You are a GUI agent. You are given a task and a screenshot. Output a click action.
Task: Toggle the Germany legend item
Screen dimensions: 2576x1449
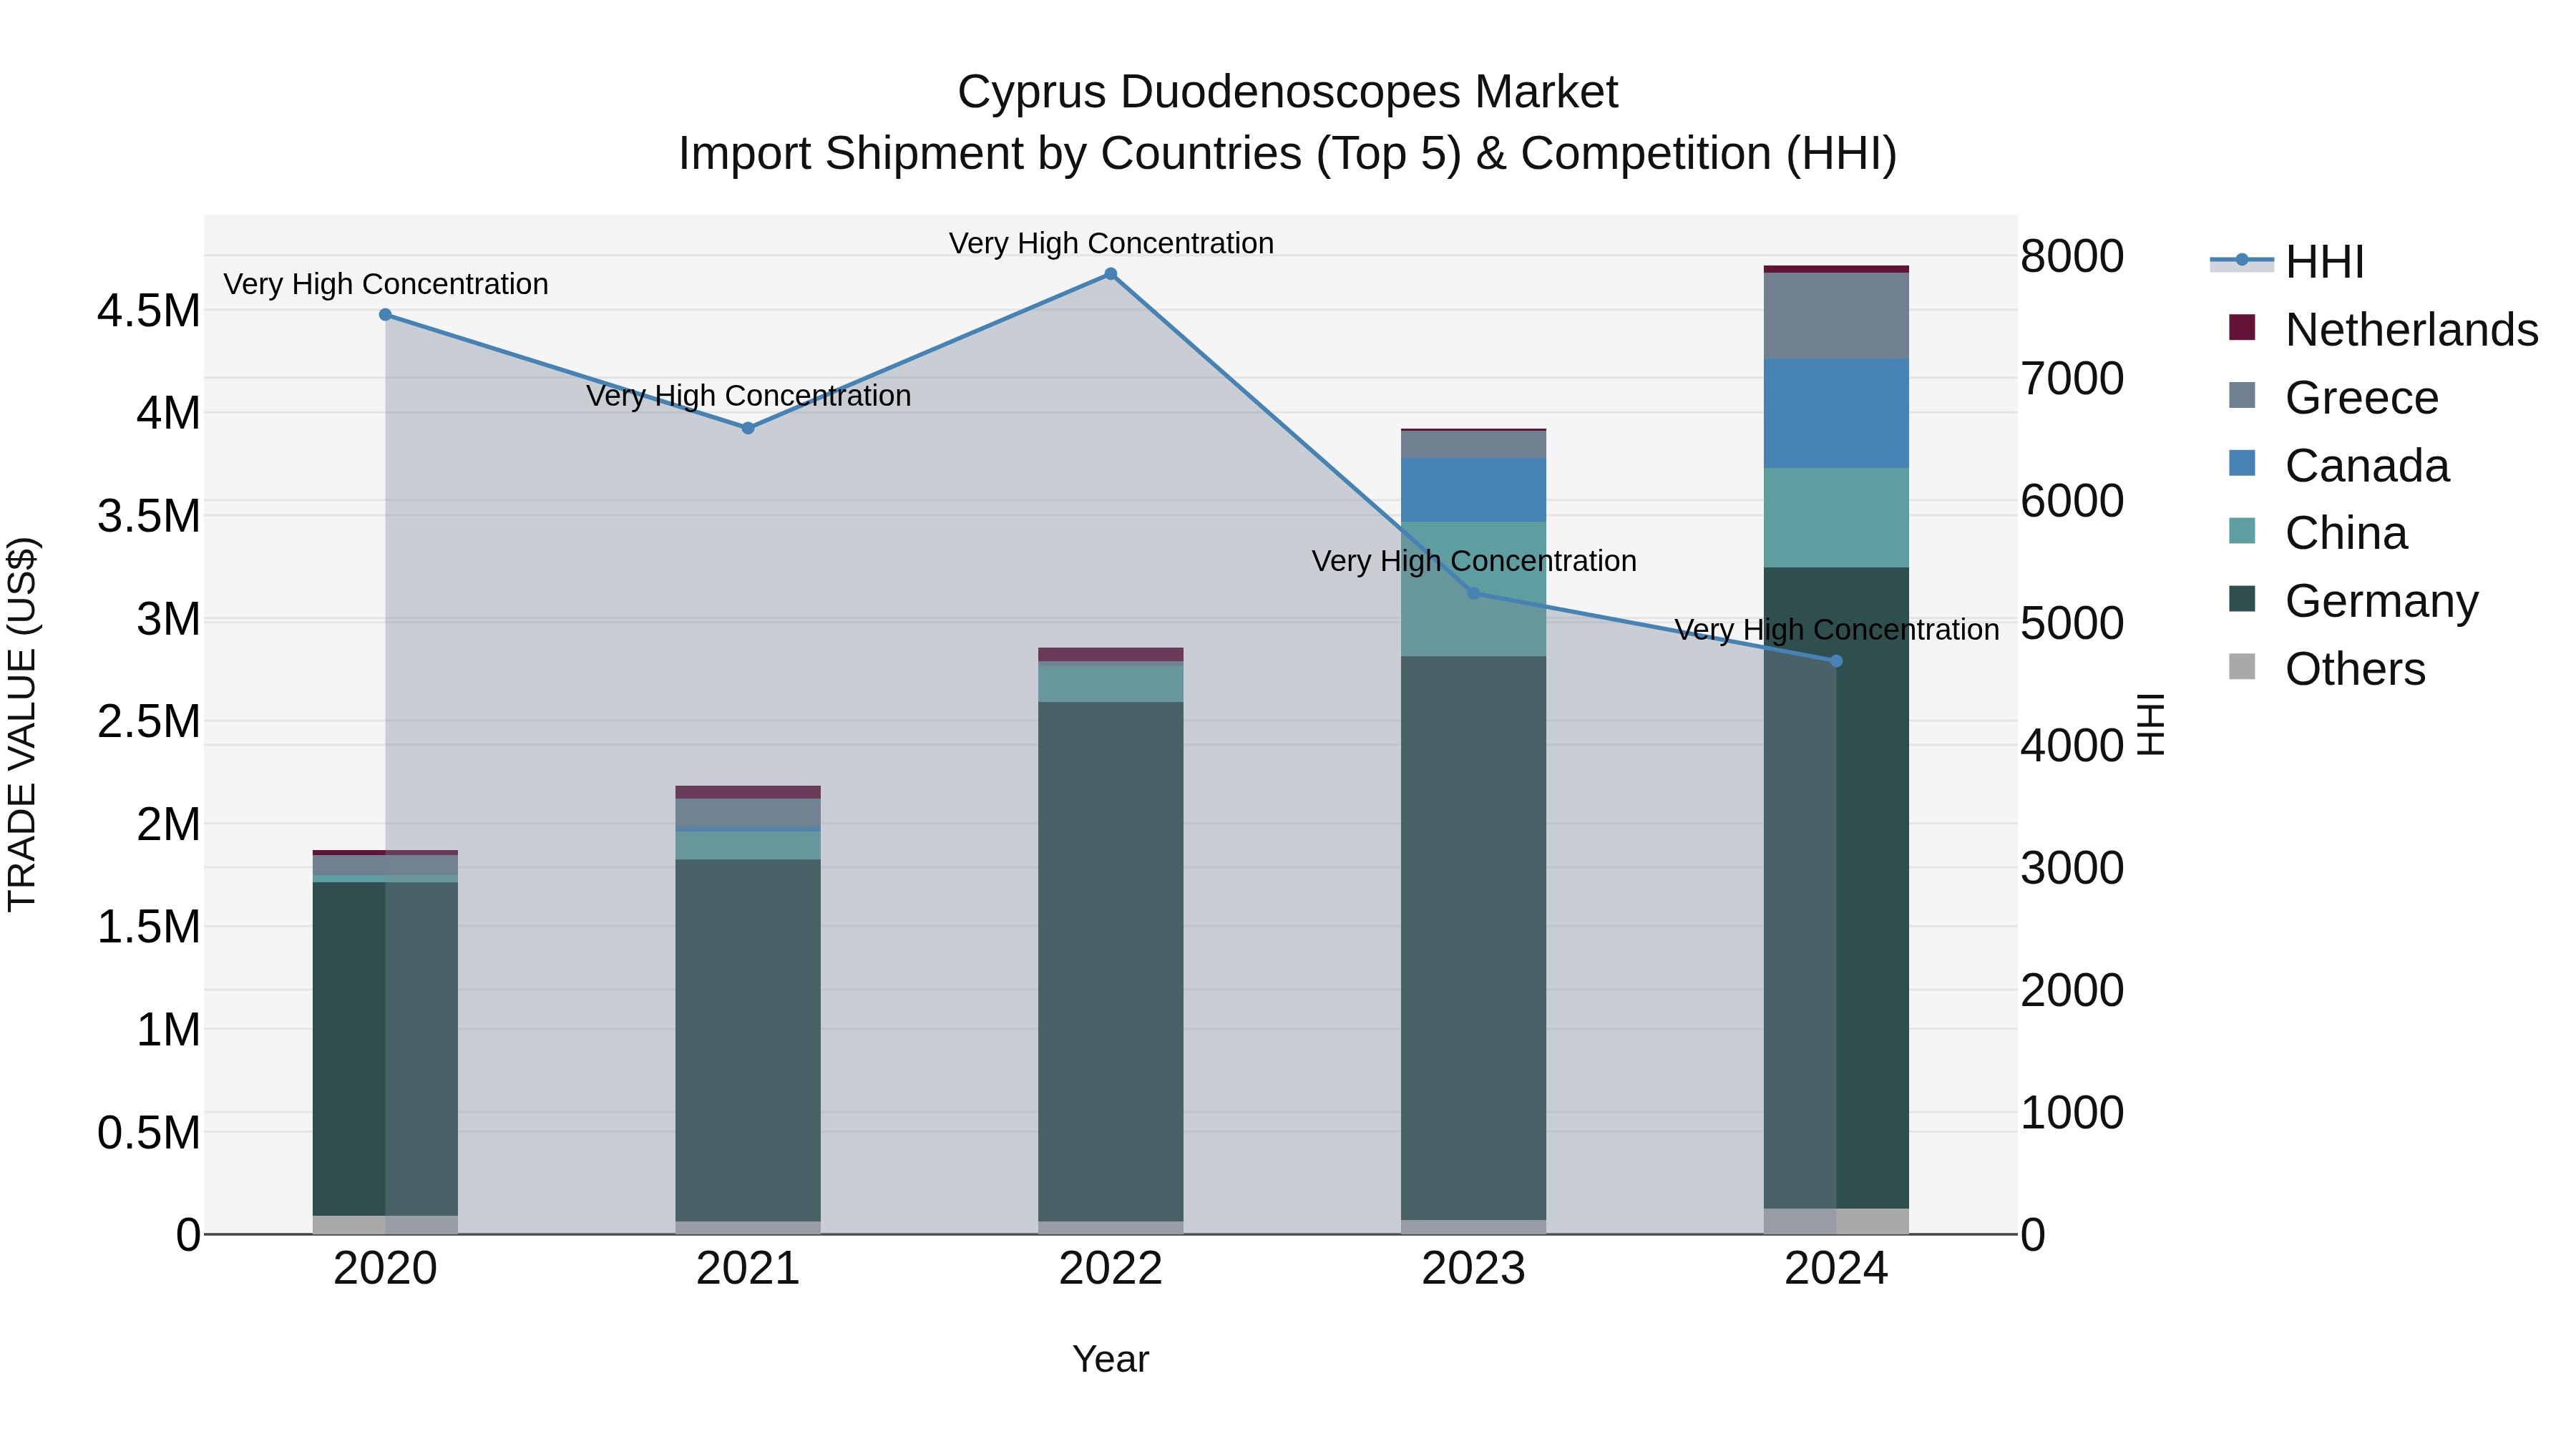click(x=2354, y=601)
